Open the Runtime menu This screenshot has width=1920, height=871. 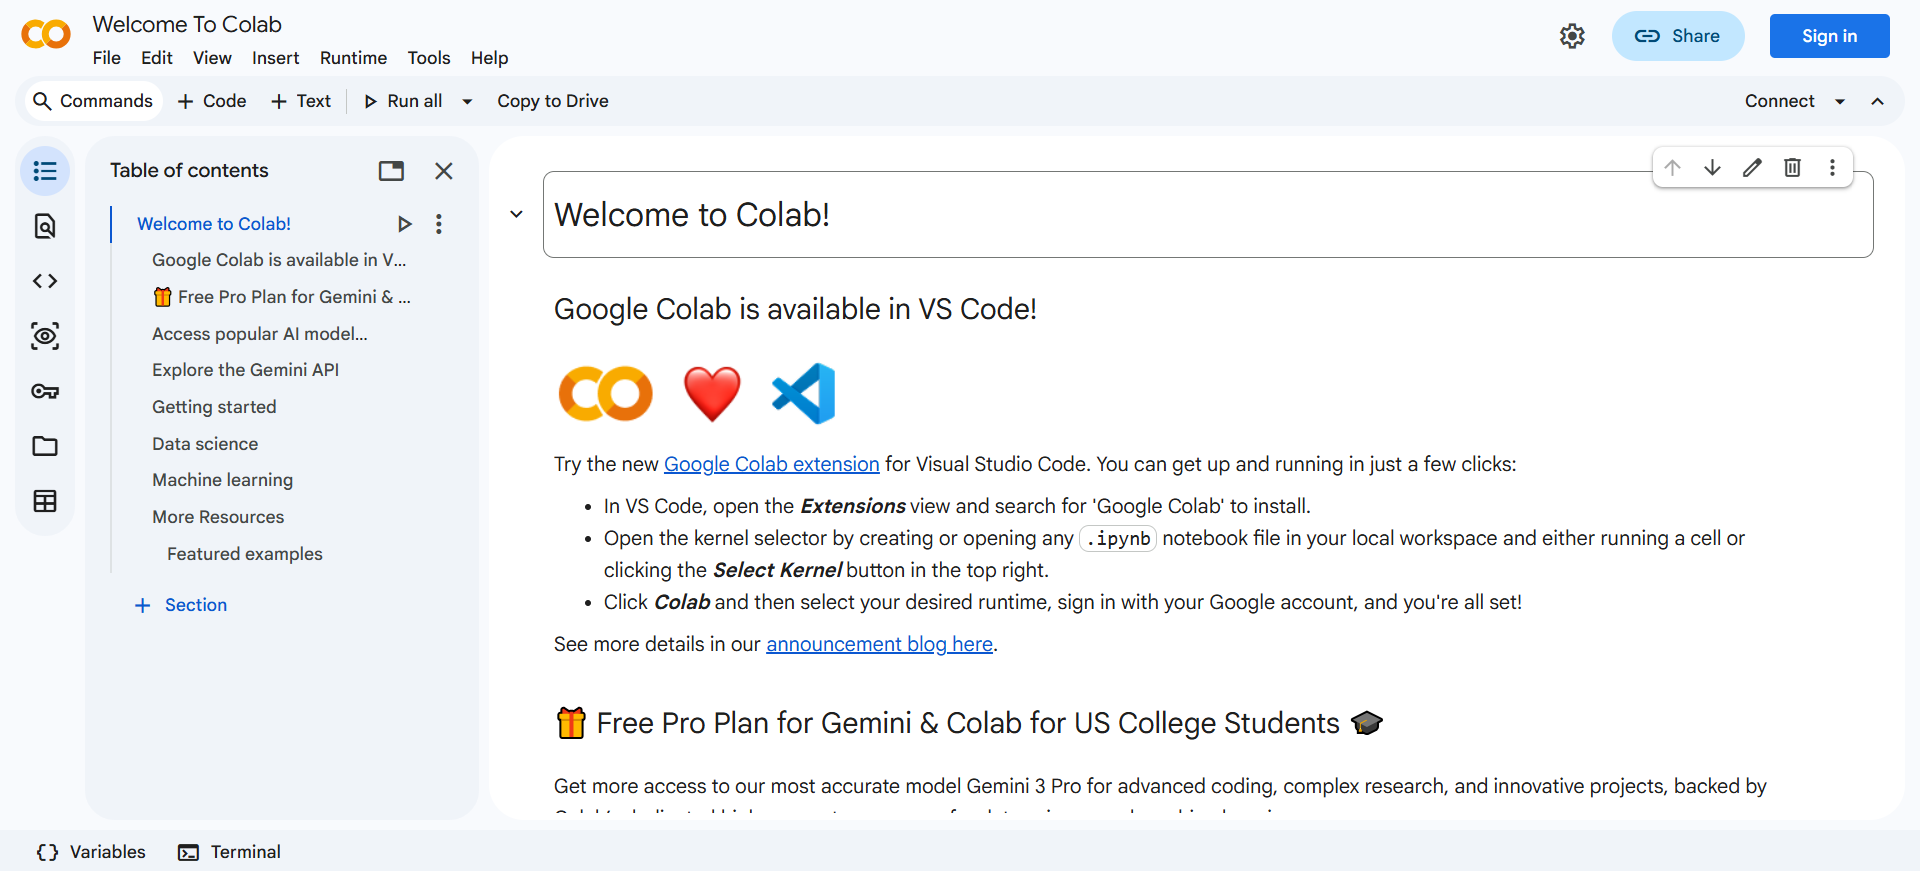(x=353, y=58)
